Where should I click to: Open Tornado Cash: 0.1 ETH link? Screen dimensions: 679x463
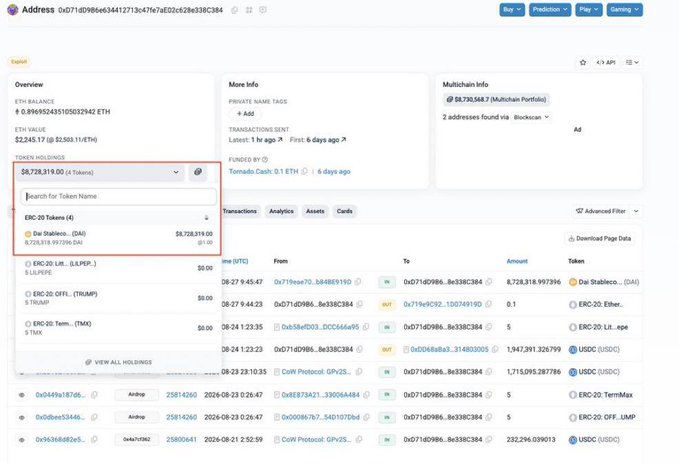pyautogui.click(x=263, y=172)
